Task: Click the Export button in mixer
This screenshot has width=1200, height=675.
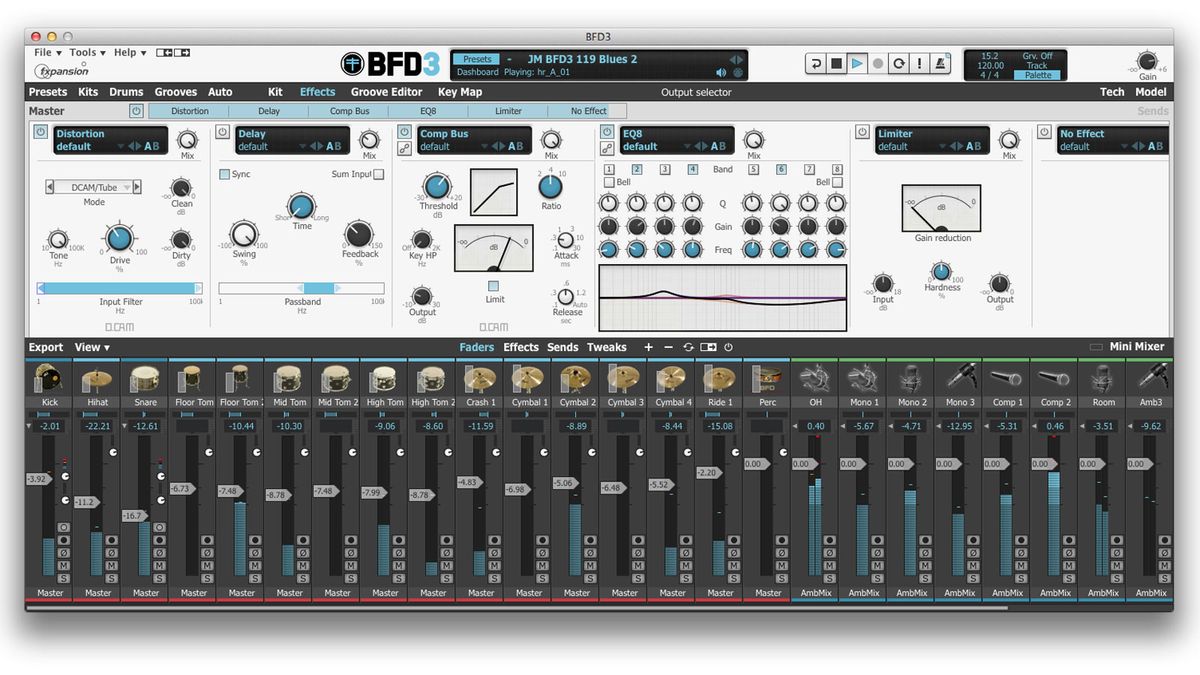Action: pyautogui.click(x=46, y=347)
